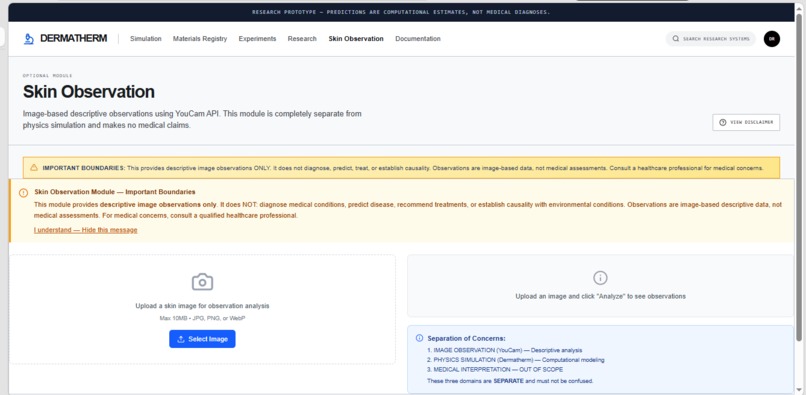Click the warning triangle icon in Important Boundaries banner

[x=34, y=168]
